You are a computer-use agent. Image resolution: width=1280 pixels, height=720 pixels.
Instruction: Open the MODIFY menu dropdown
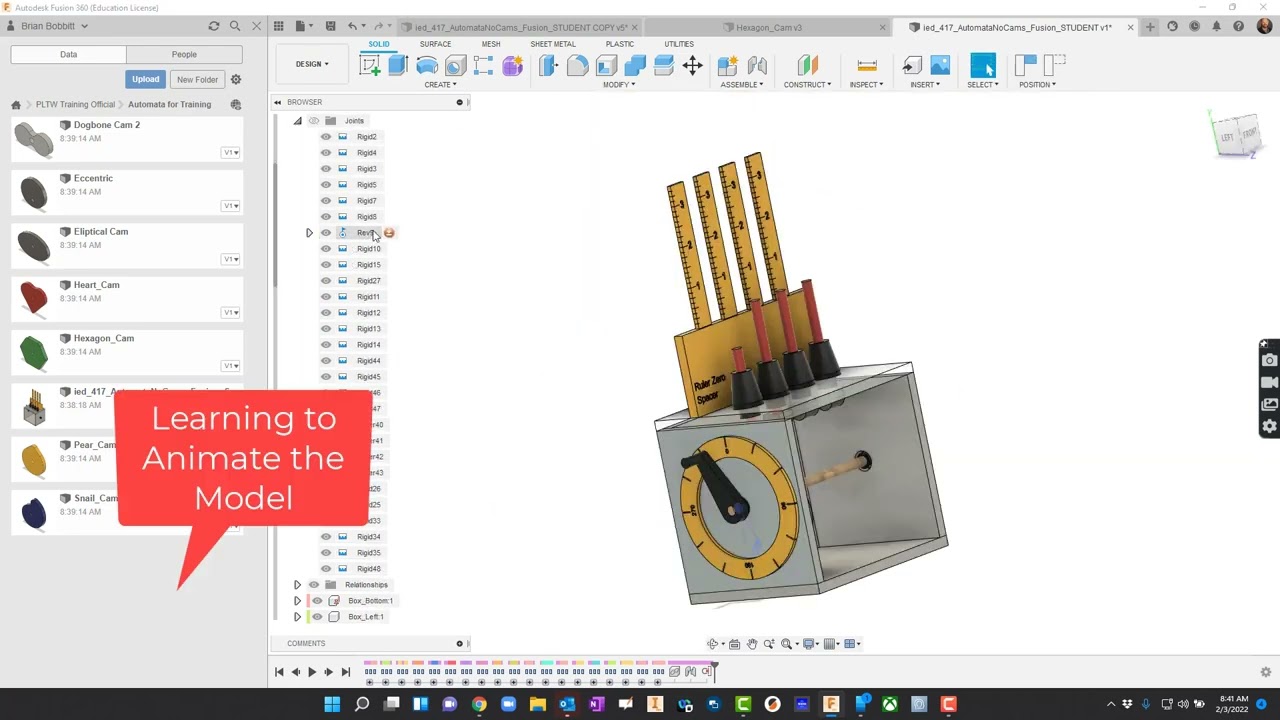pyautogui.click(x=619, y=85)
